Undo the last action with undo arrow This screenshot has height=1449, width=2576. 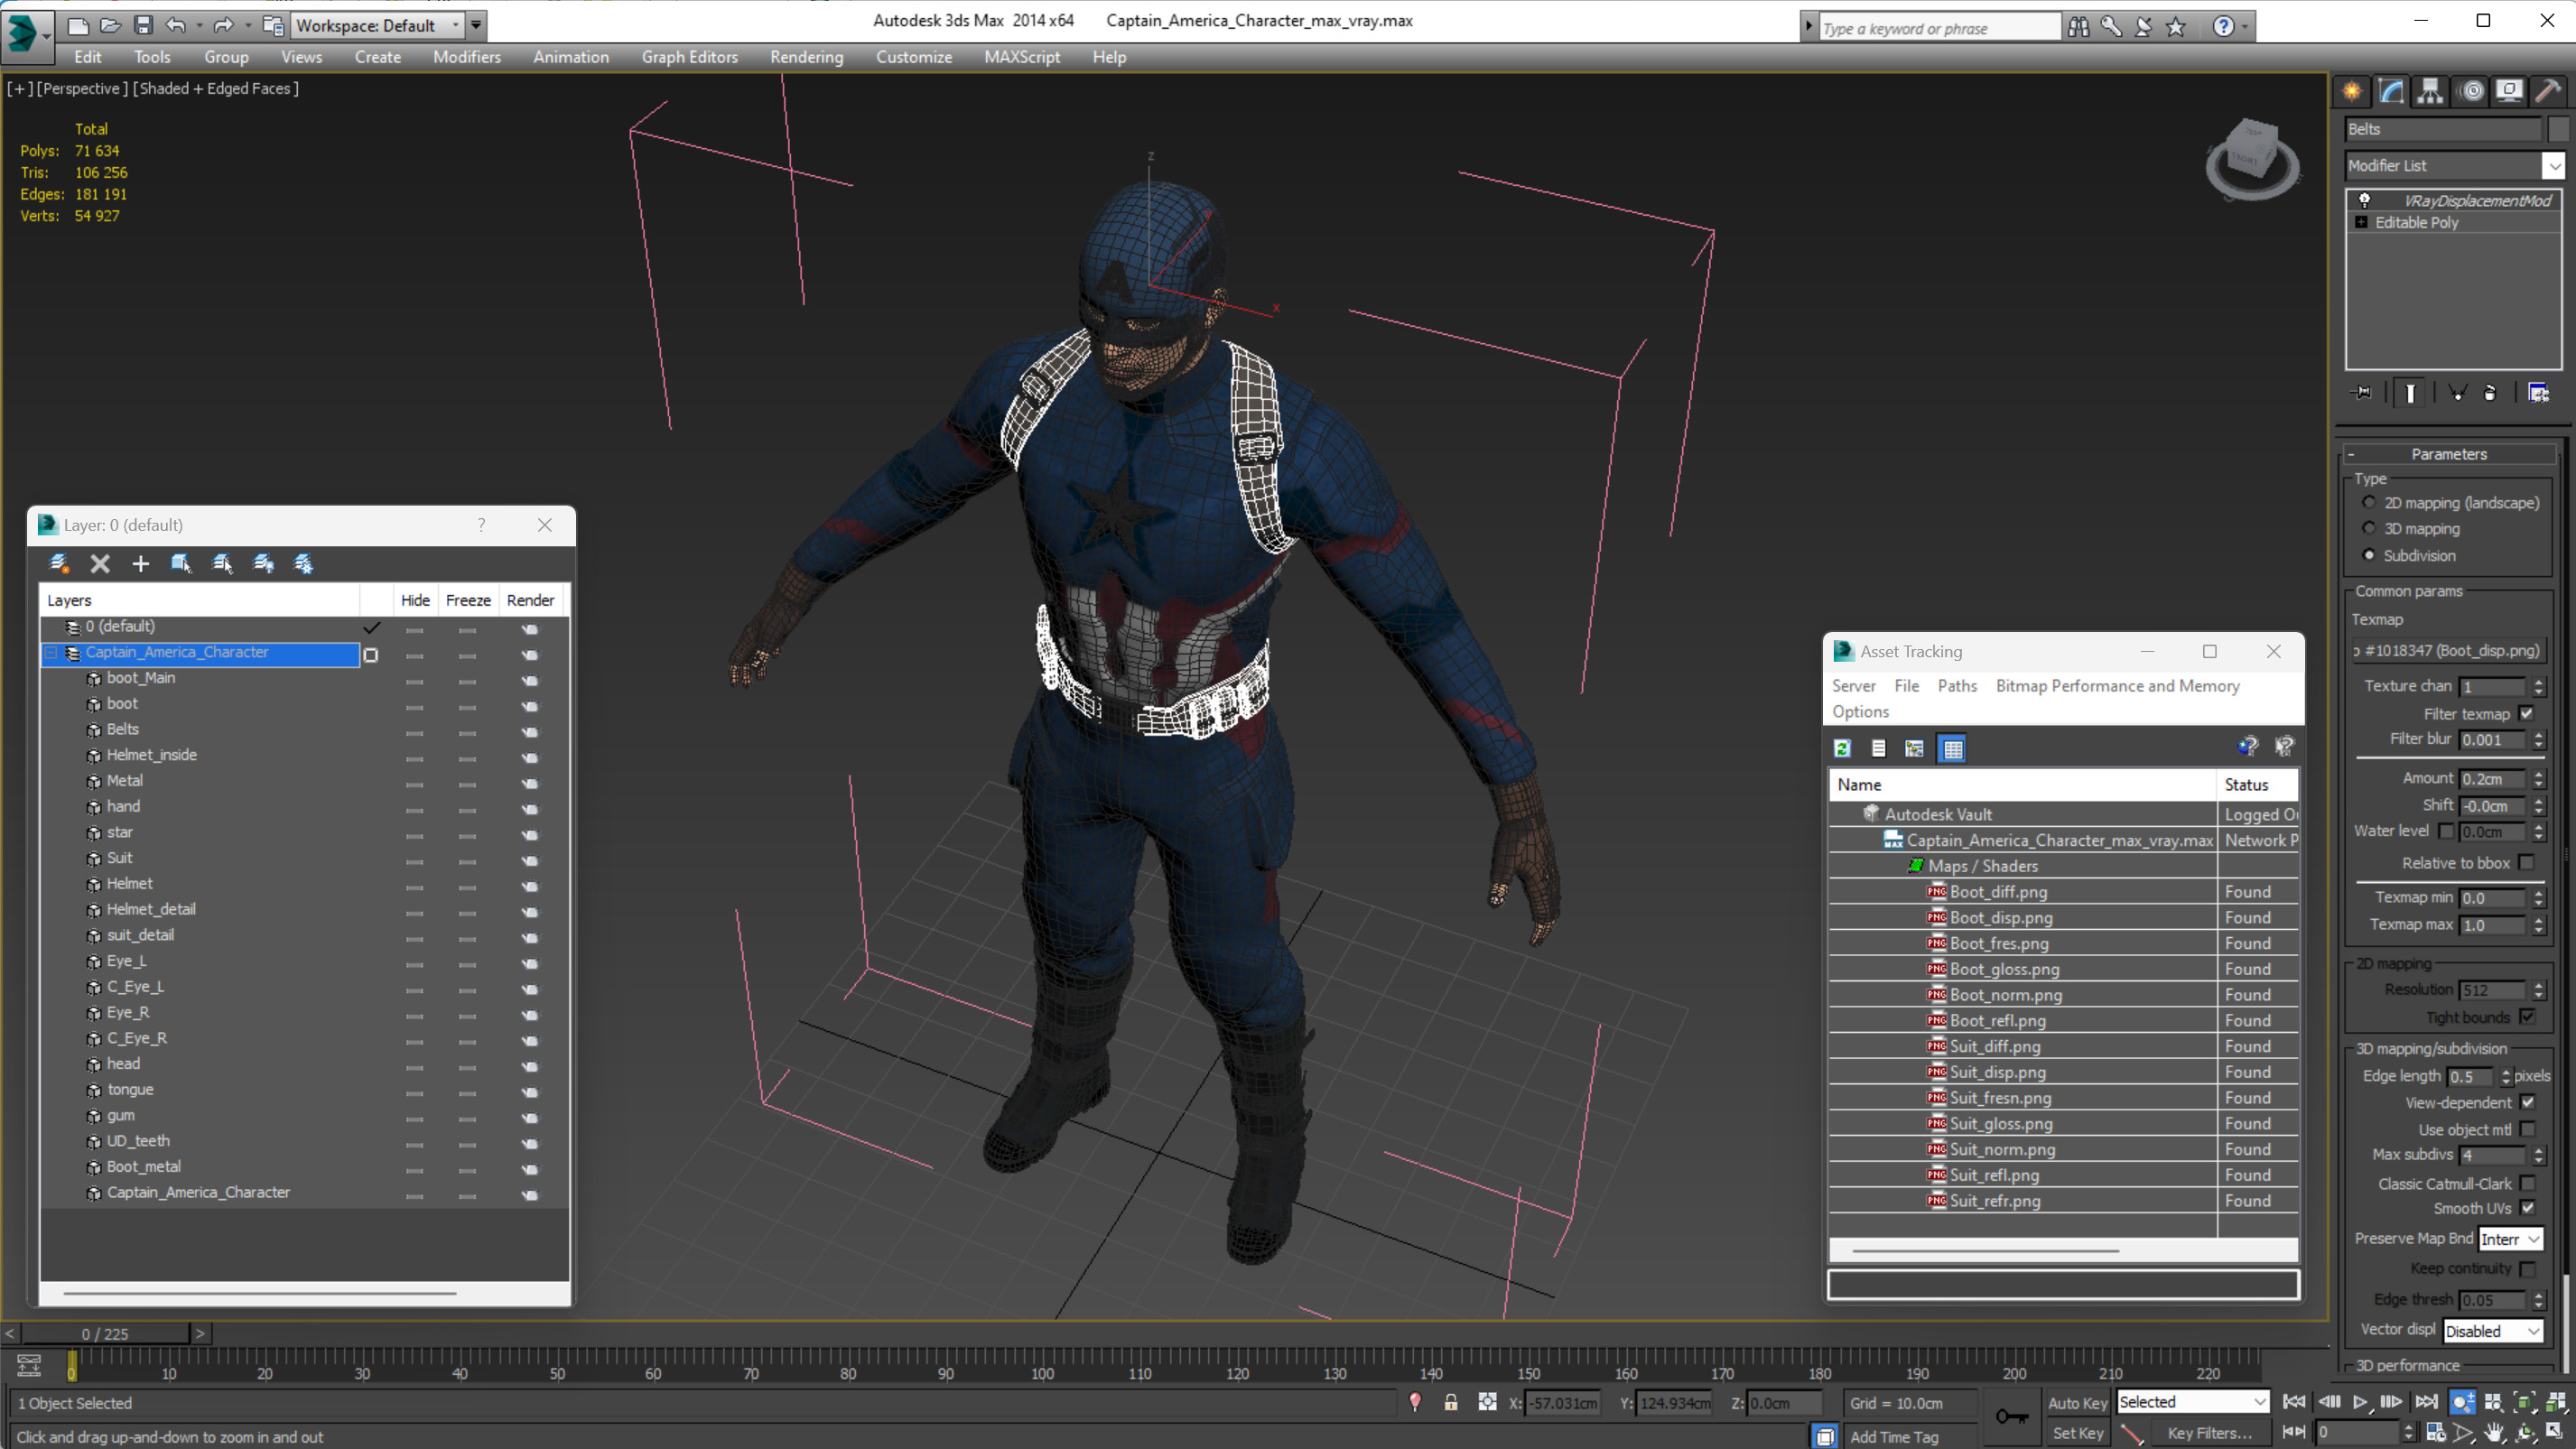click(176, 25)
